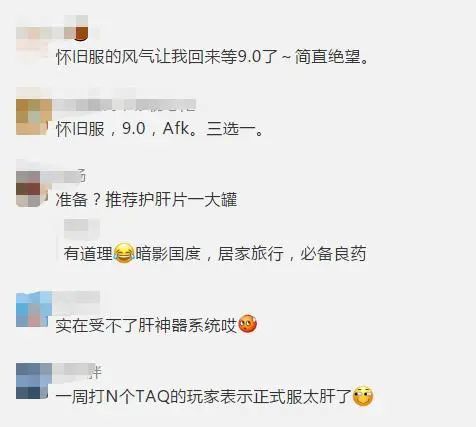Open the avatar beside the 三选一 comment

(34, 117)
